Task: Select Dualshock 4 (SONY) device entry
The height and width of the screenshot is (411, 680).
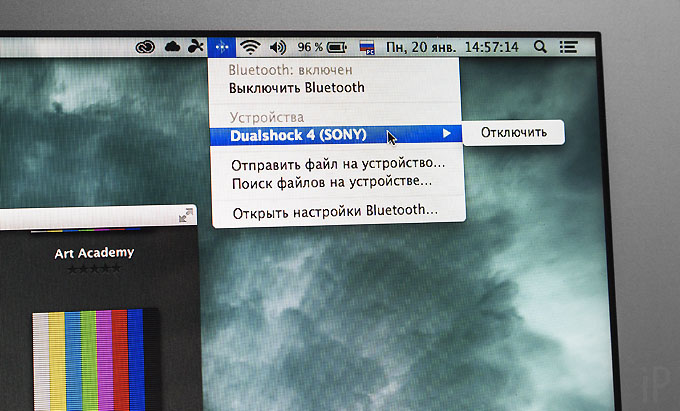Action: click(x=336, y=135)
